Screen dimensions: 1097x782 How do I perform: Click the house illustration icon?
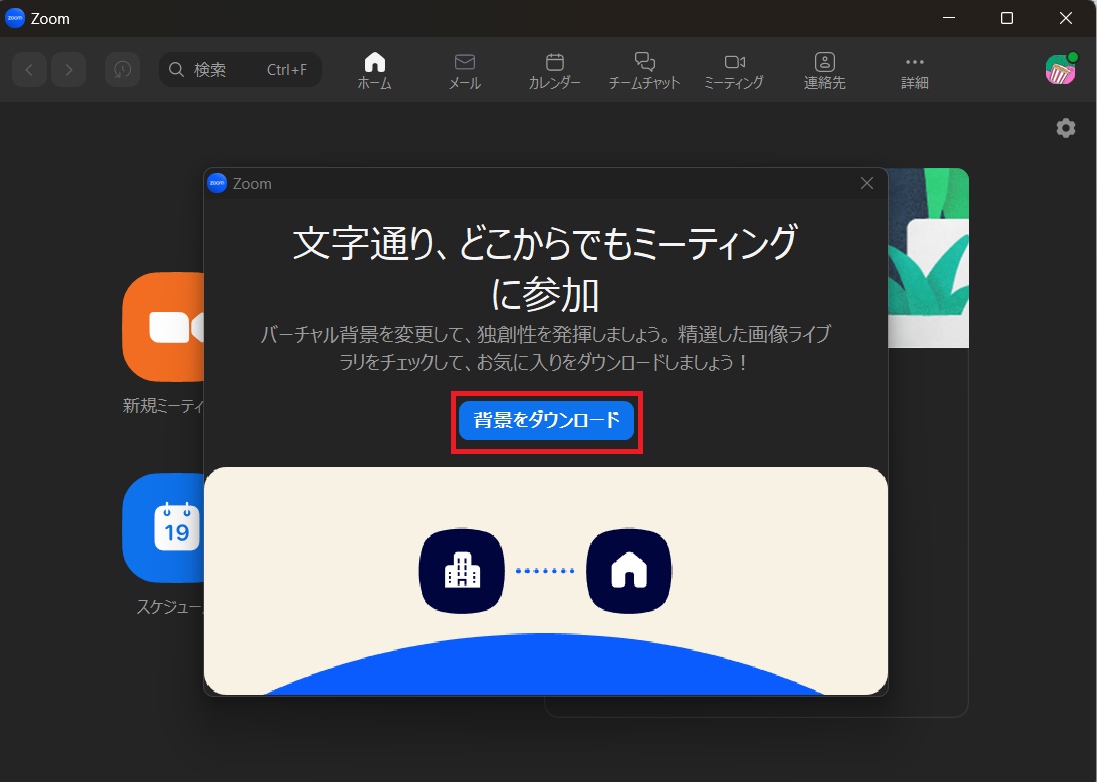(x=629, y=571)
